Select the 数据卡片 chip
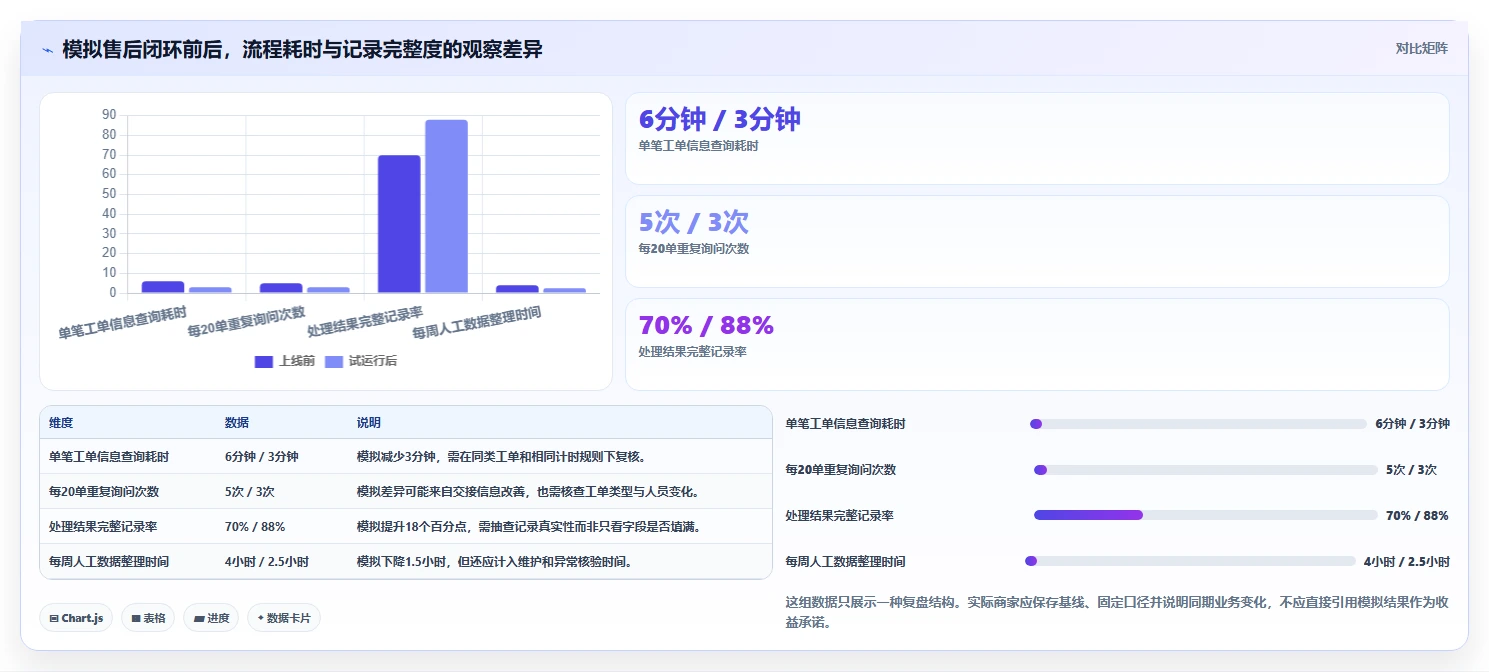Screen dimensions: 1489x672 coord(284,618)
